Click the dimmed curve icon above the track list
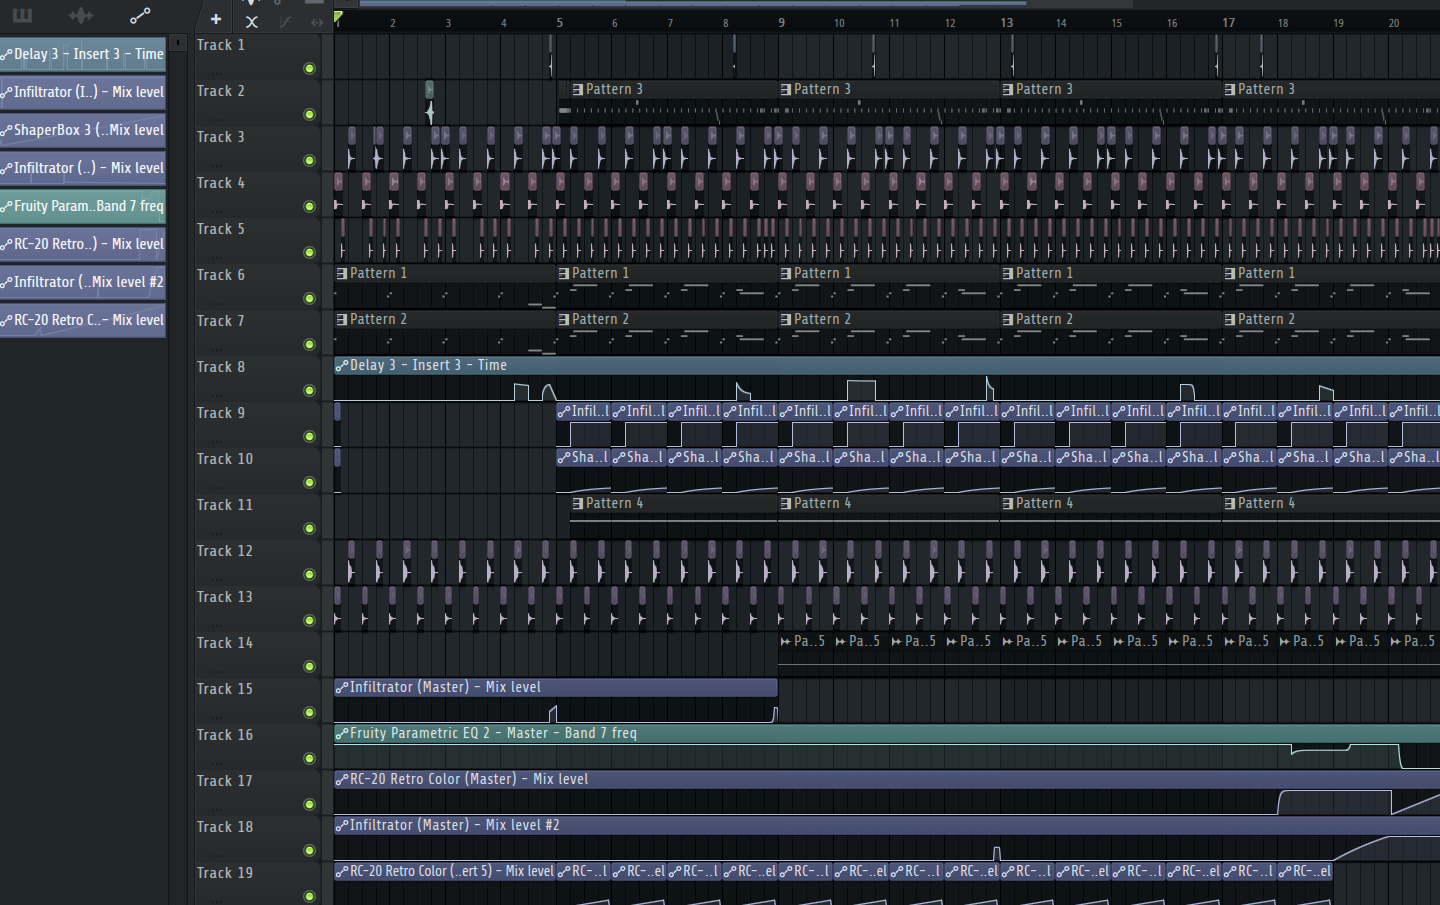This screenshot has height=905, width=1440. coord(285,21)
